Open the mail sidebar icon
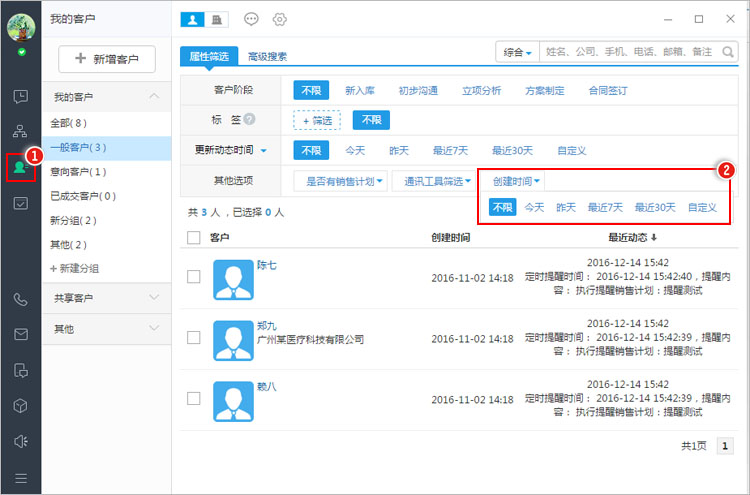The image size is (750, 495). (21, 334)
